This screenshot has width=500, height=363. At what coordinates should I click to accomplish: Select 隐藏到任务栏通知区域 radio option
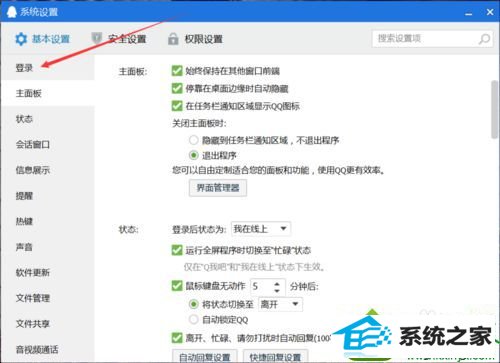point(194,140)
